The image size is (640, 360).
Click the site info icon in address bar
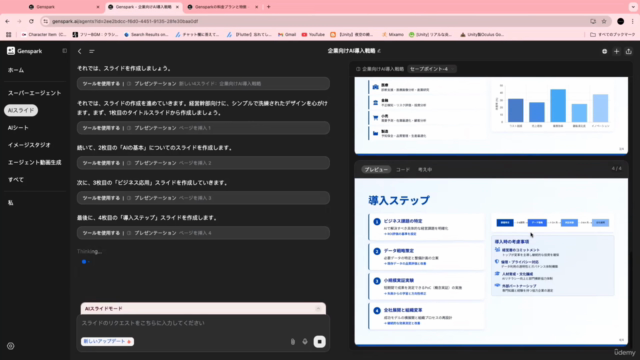point(46,21)
